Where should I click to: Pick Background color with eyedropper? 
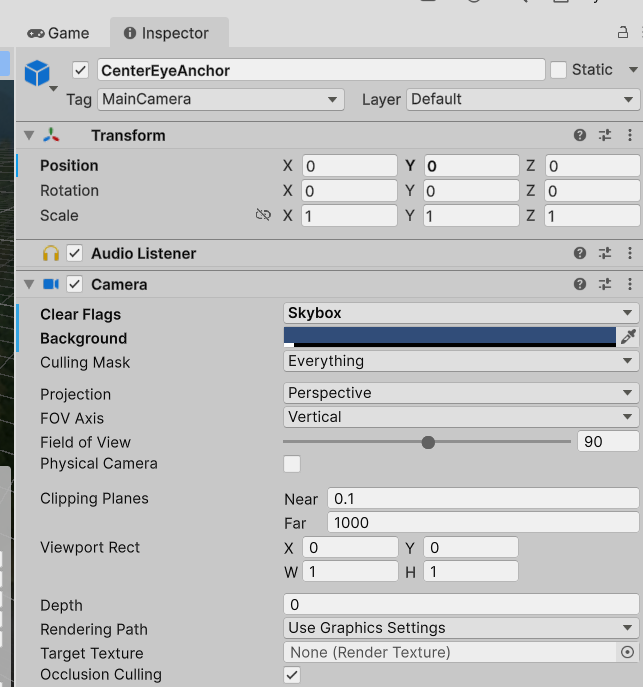(628, 337)
